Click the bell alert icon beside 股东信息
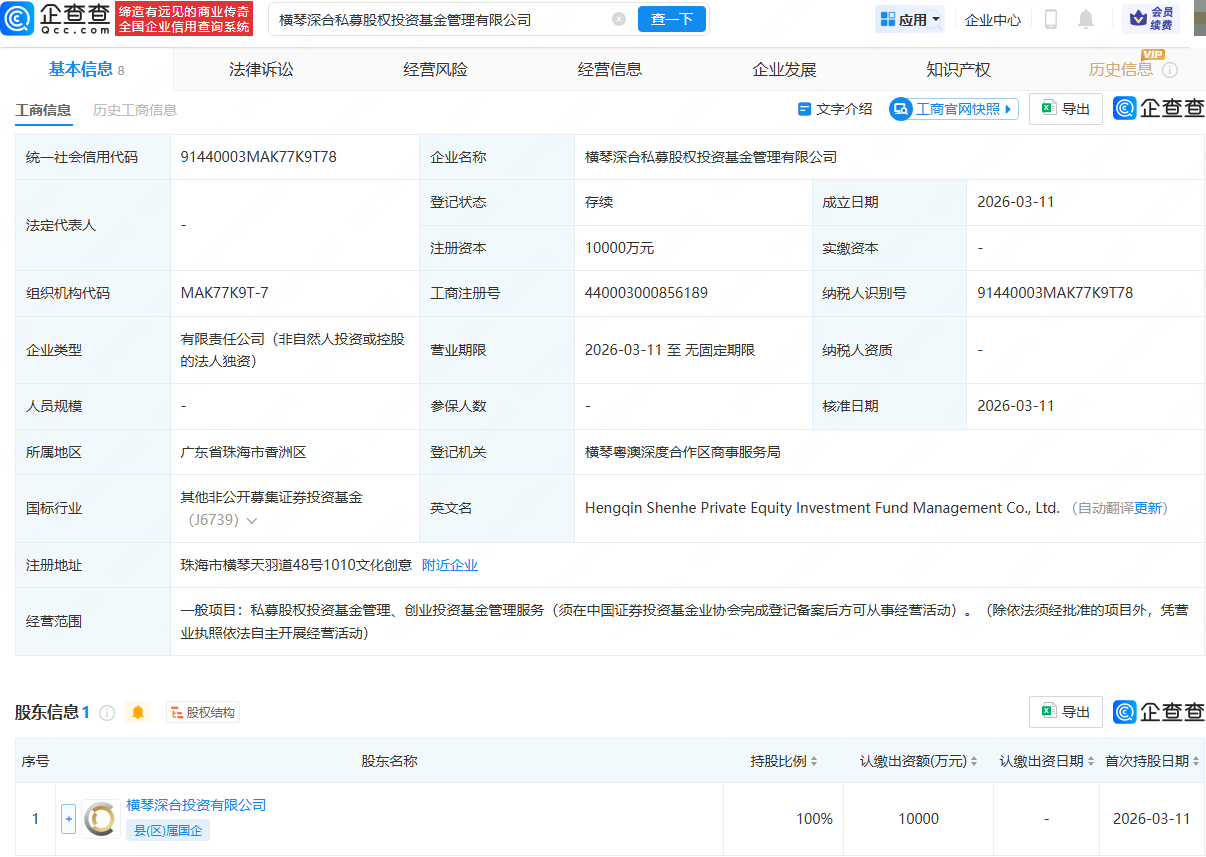Viewport: 1206px width, 857px height. pyautogui.click(x=138, y=712)
